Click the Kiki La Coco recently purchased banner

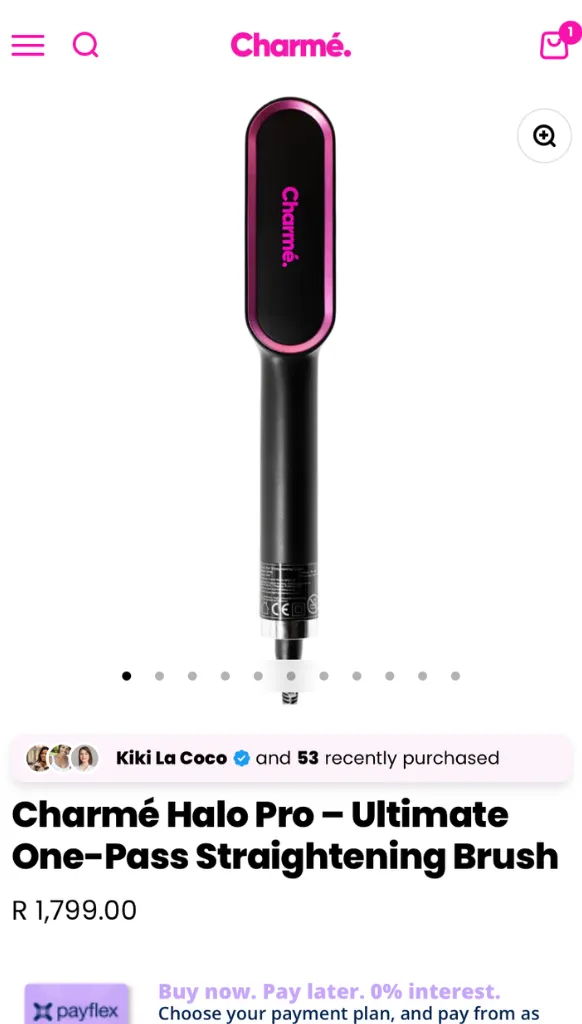coord(291,758)
